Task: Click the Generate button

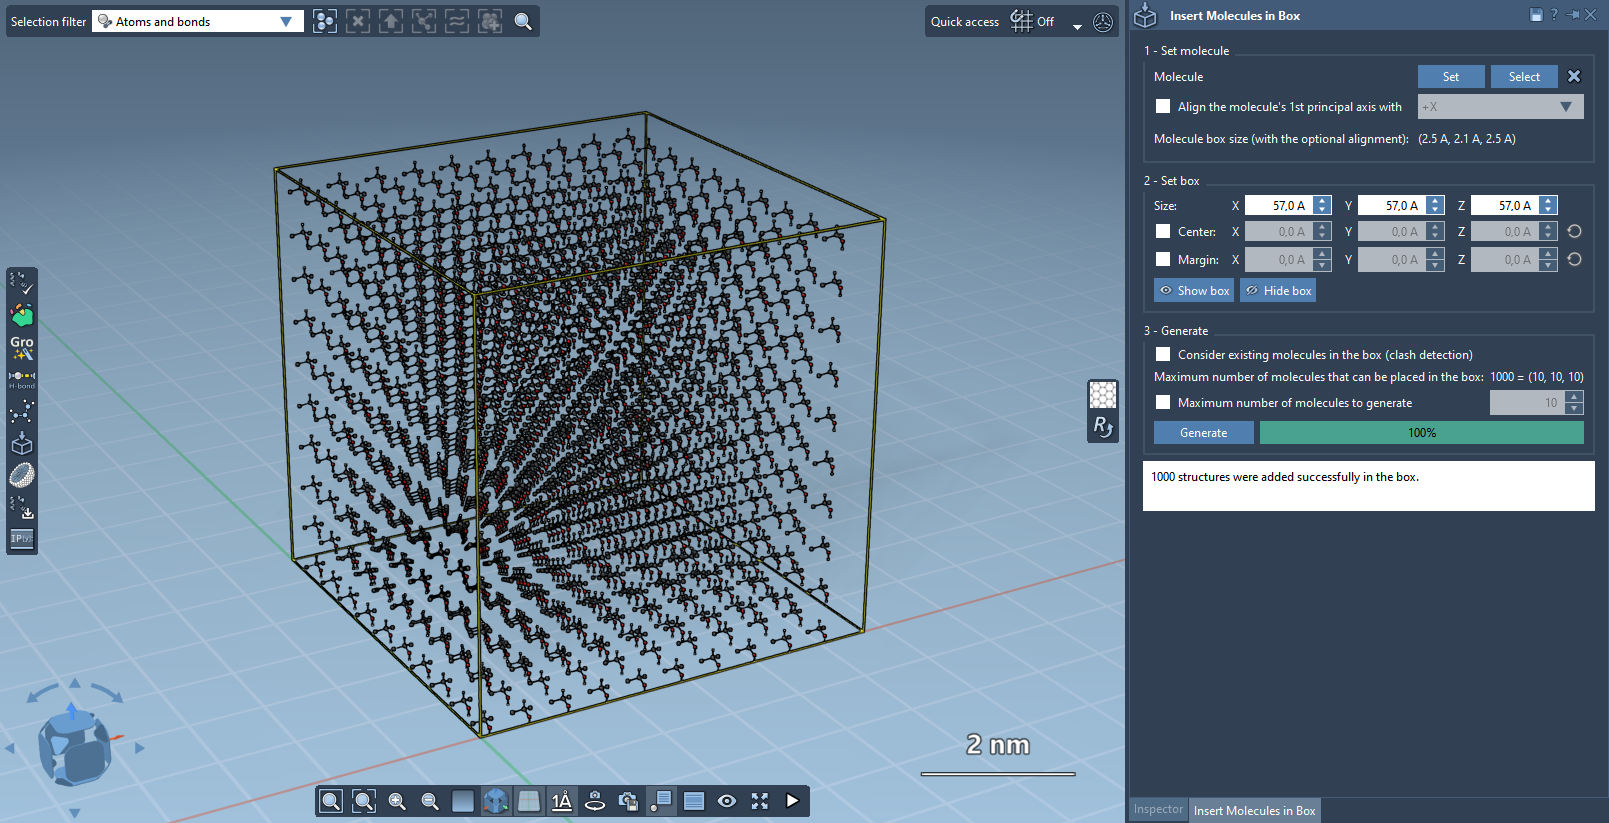Action: [1203, 432]
